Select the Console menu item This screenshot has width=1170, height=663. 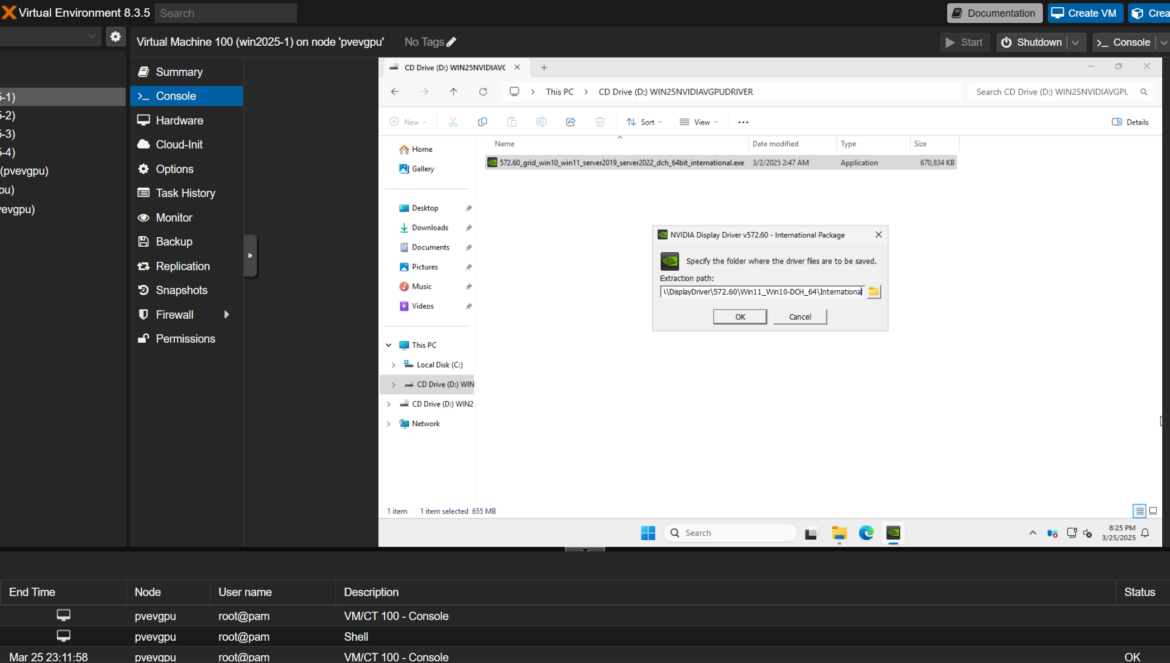(x=187, y=96)
